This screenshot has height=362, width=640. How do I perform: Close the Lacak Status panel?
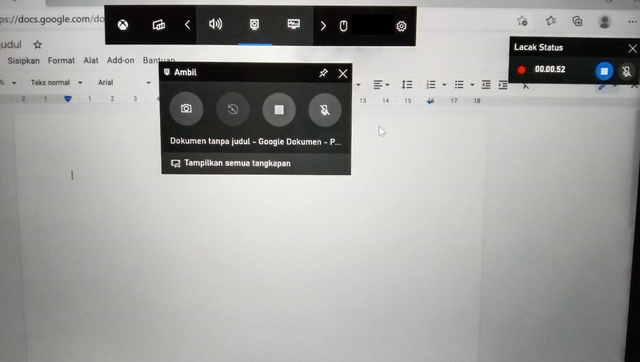coord(633,49)
